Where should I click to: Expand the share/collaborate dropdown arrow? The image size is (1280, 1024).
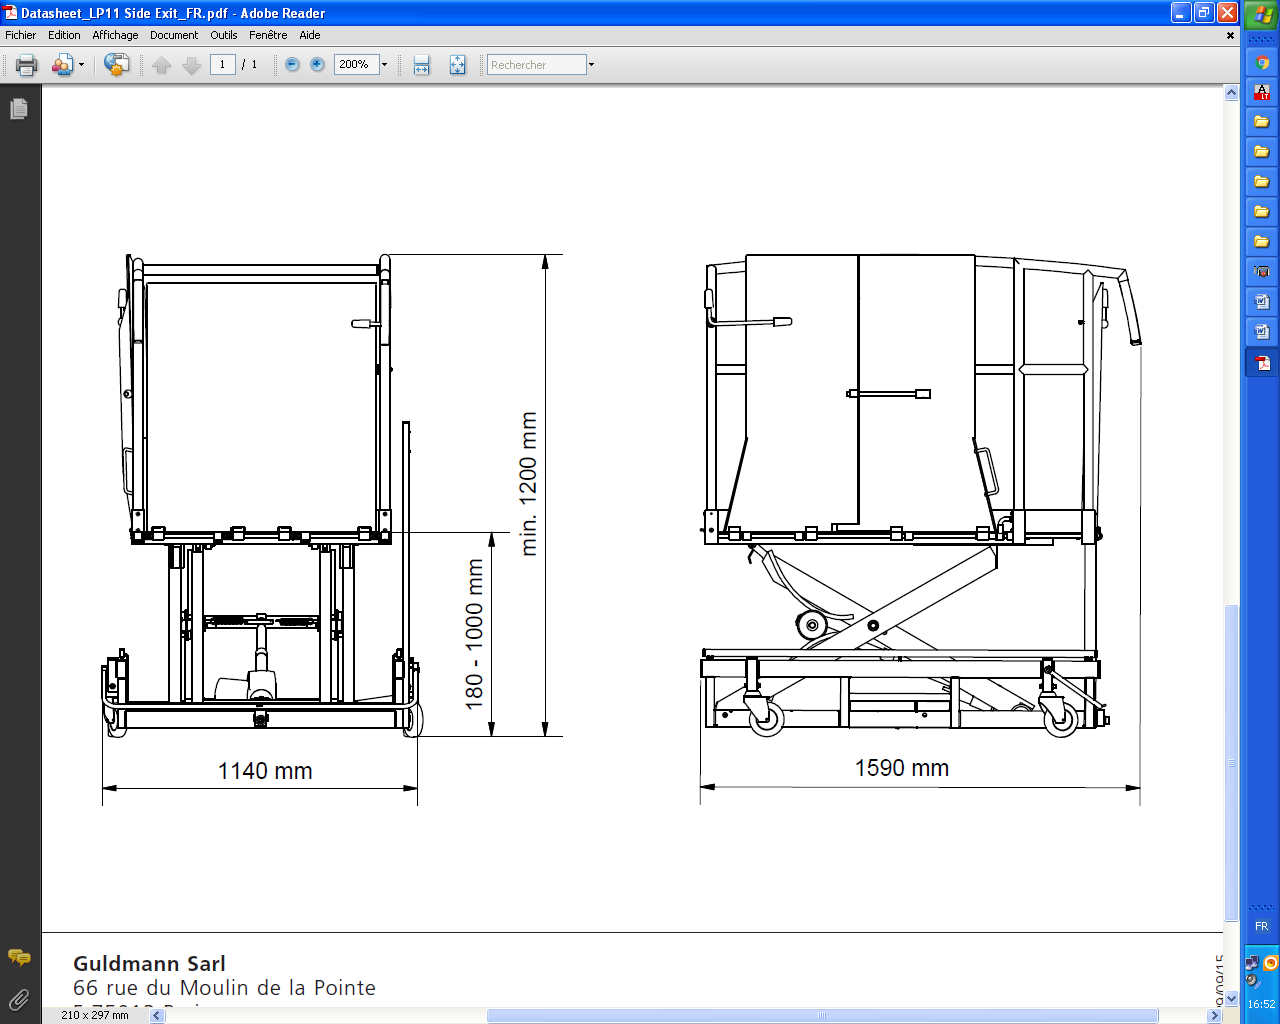click(x=82, y=65)
